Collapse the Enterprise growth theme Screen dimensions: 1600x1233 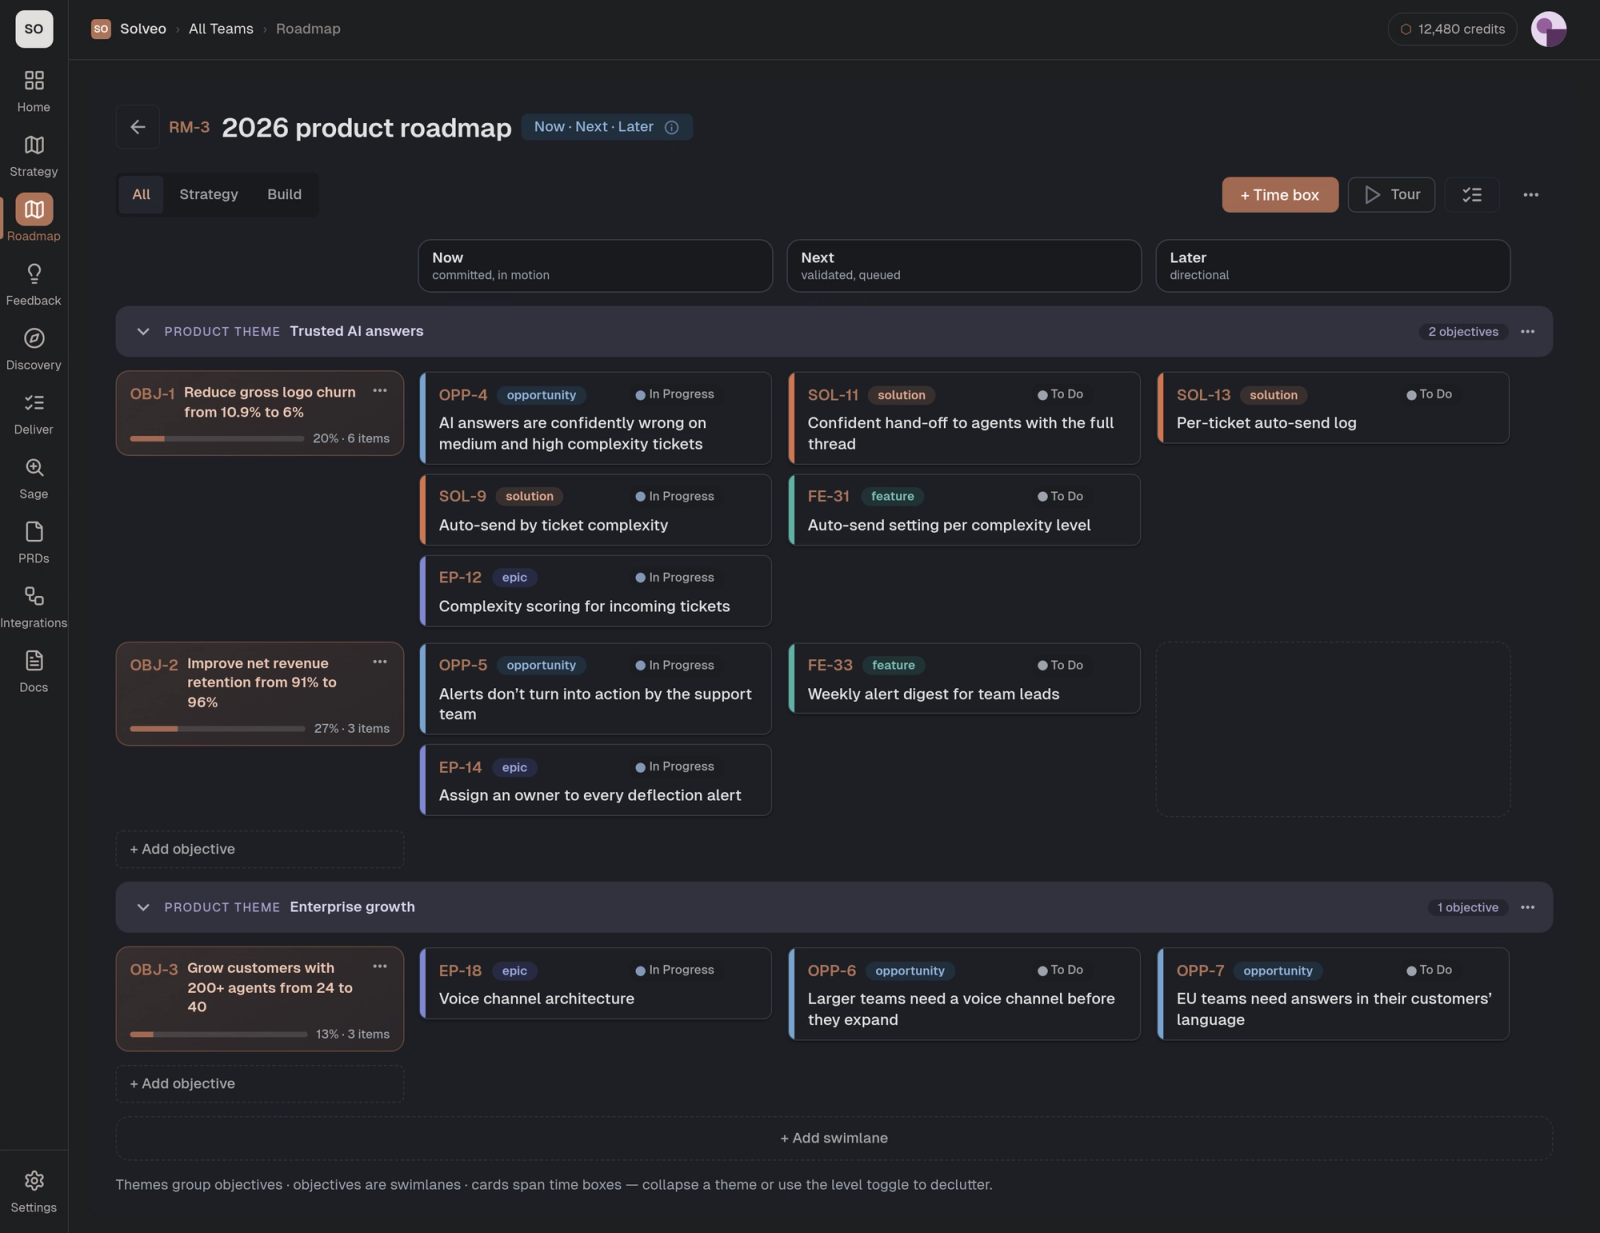143,907
